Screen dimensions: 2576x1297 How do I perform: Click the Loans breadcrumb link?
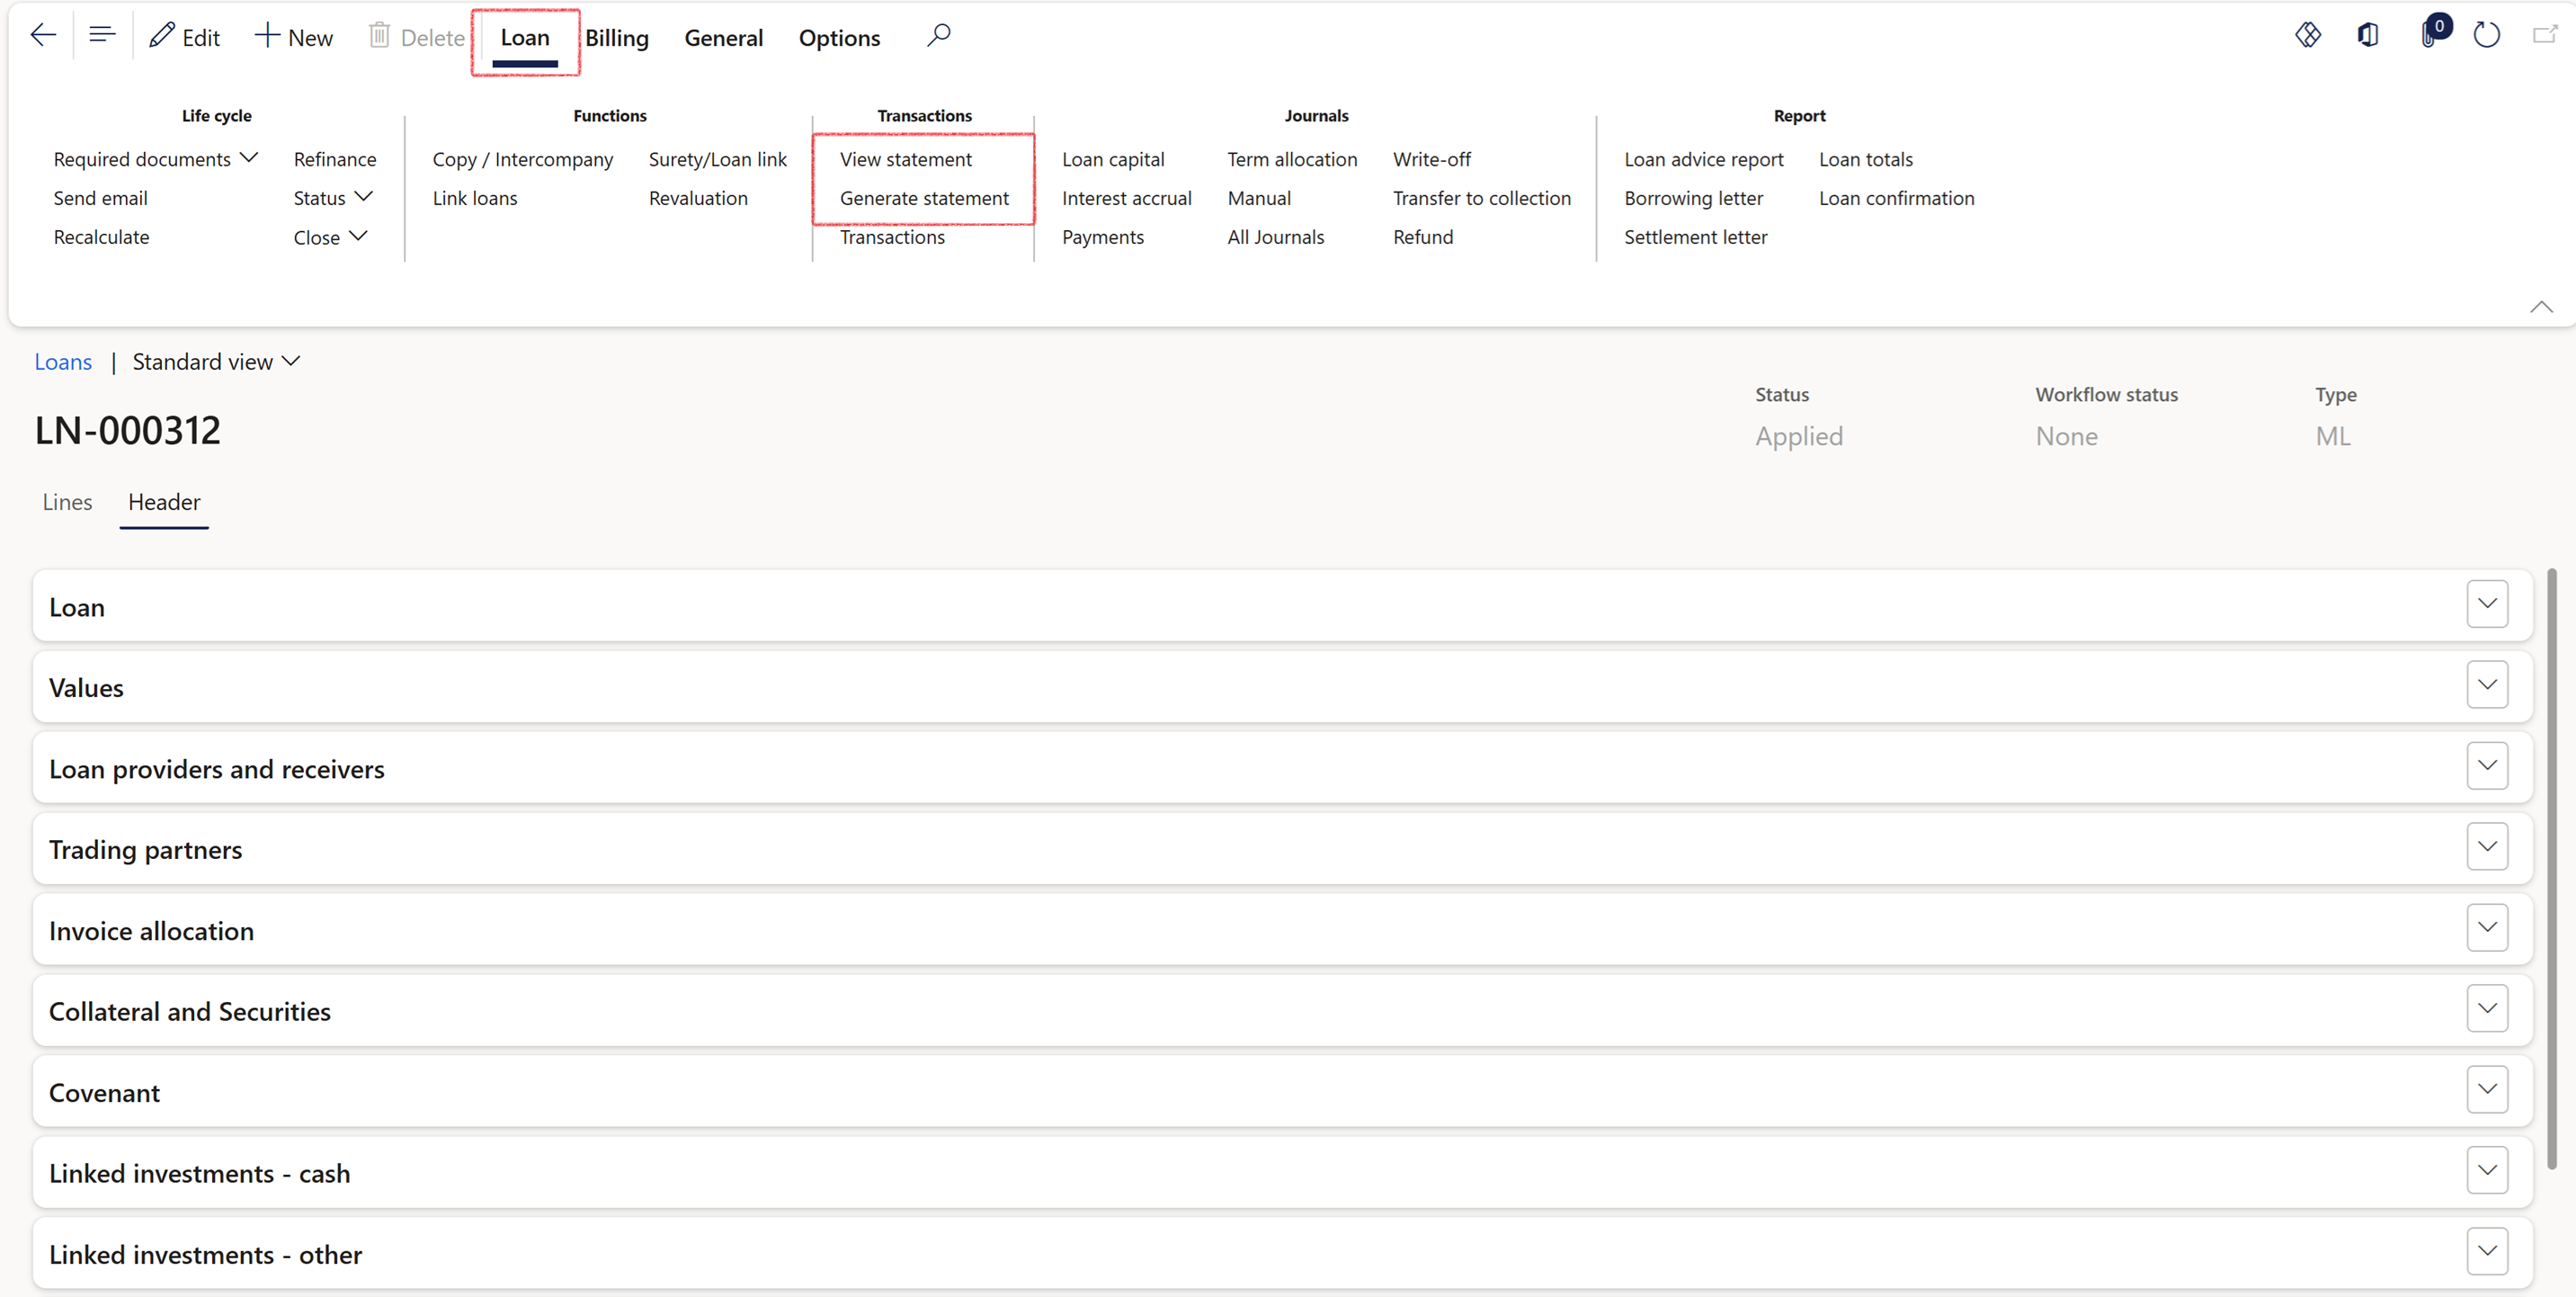point(63,362)
